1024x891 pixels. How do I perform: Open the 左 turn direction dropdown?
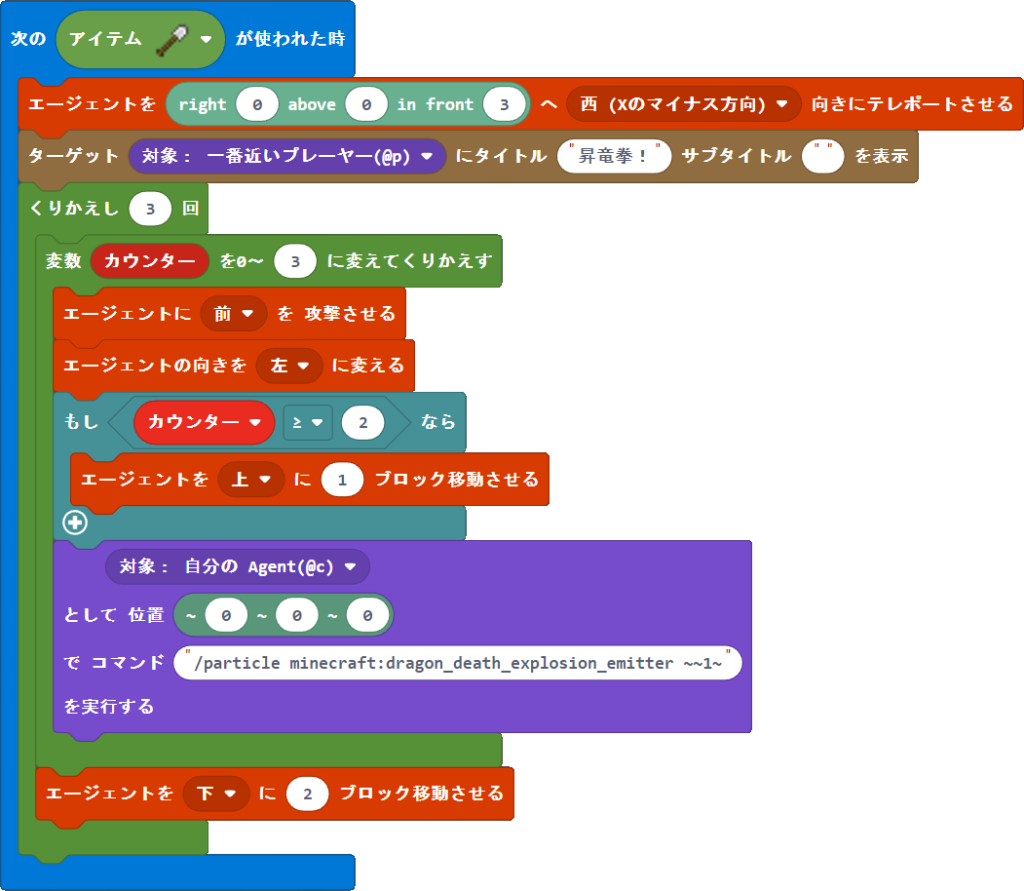289,366
